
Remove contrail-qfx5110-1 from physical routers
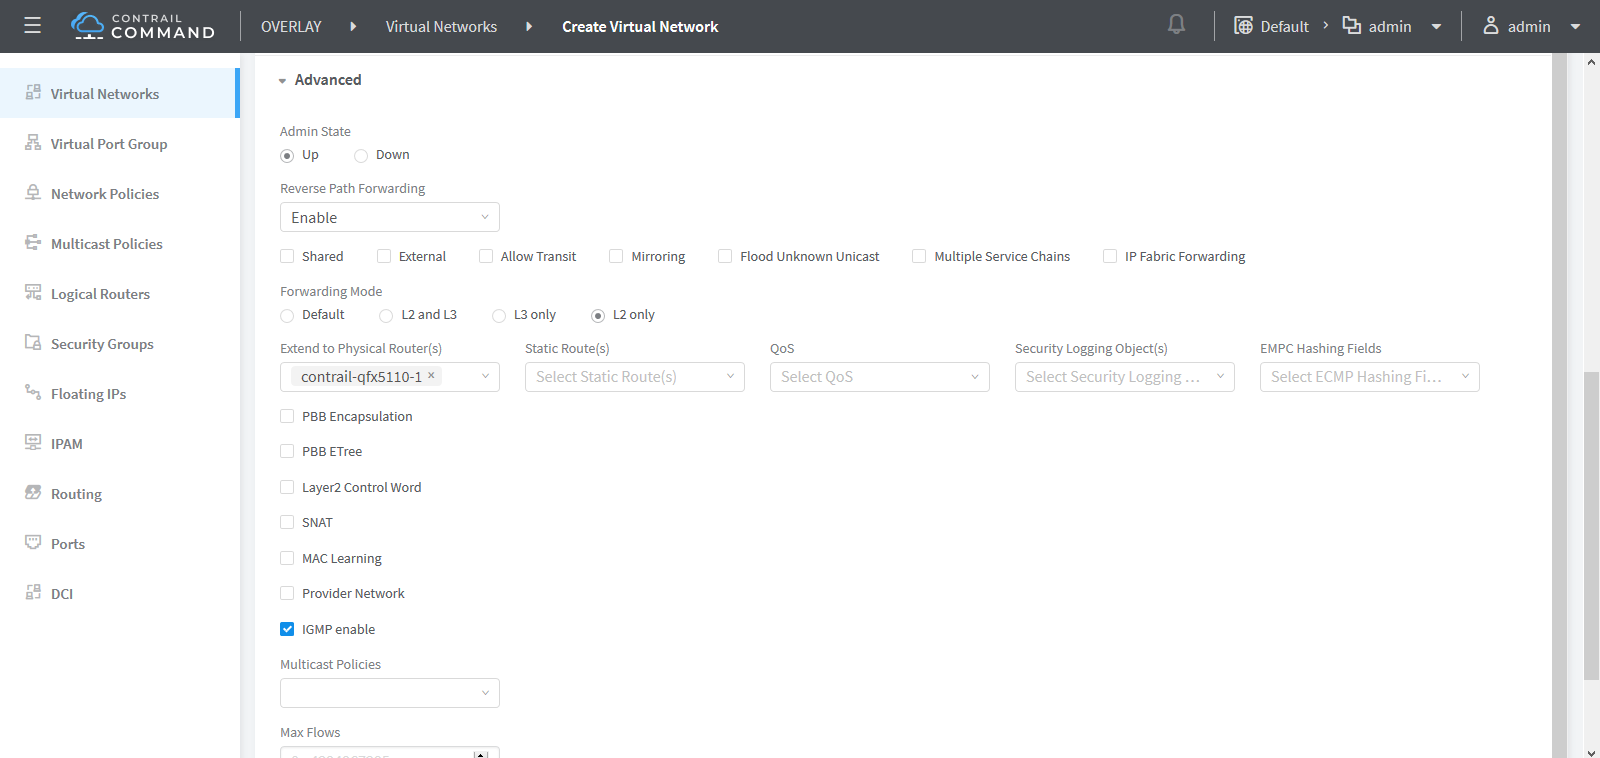click(431, 376)
